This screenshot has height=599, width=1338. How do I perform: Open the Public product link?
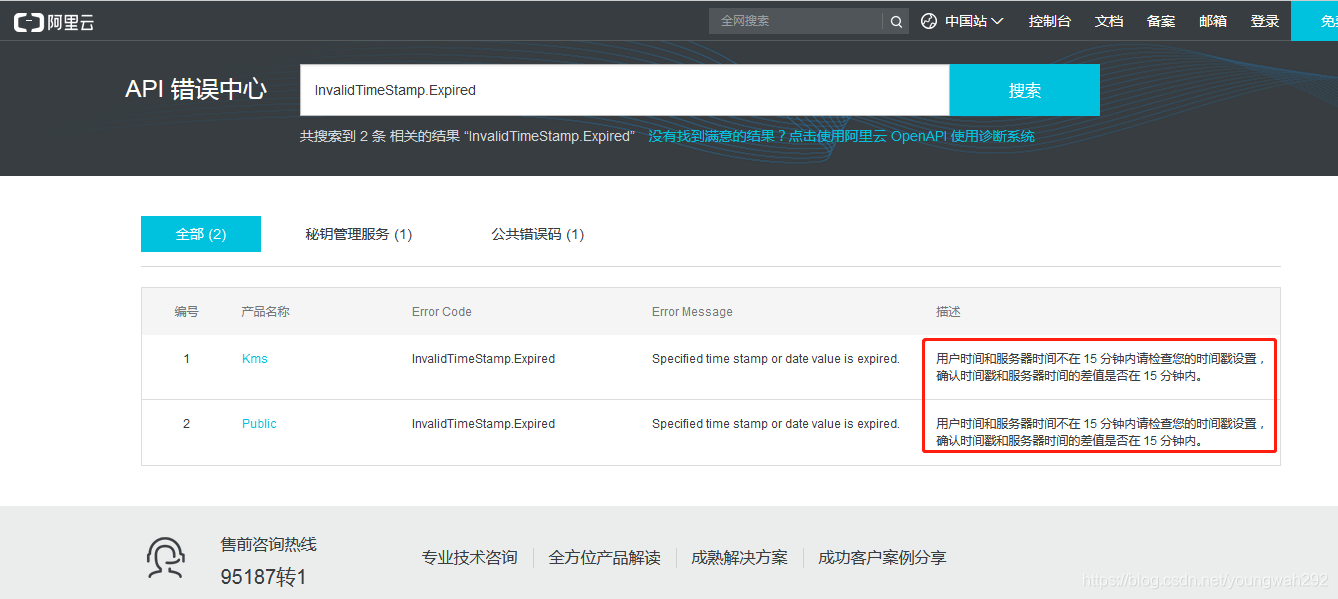click(258, 423)
